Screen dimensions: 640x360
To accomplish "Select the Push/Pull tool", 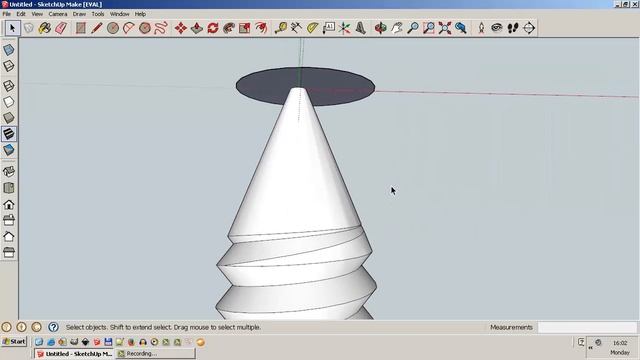I will click(x=197, y=28).
